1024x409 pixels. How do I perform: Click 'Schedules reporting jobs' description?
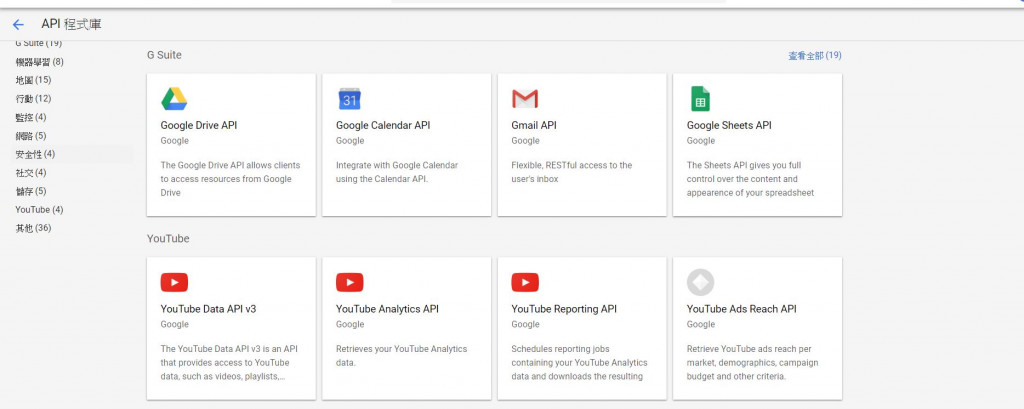(579, 363)
